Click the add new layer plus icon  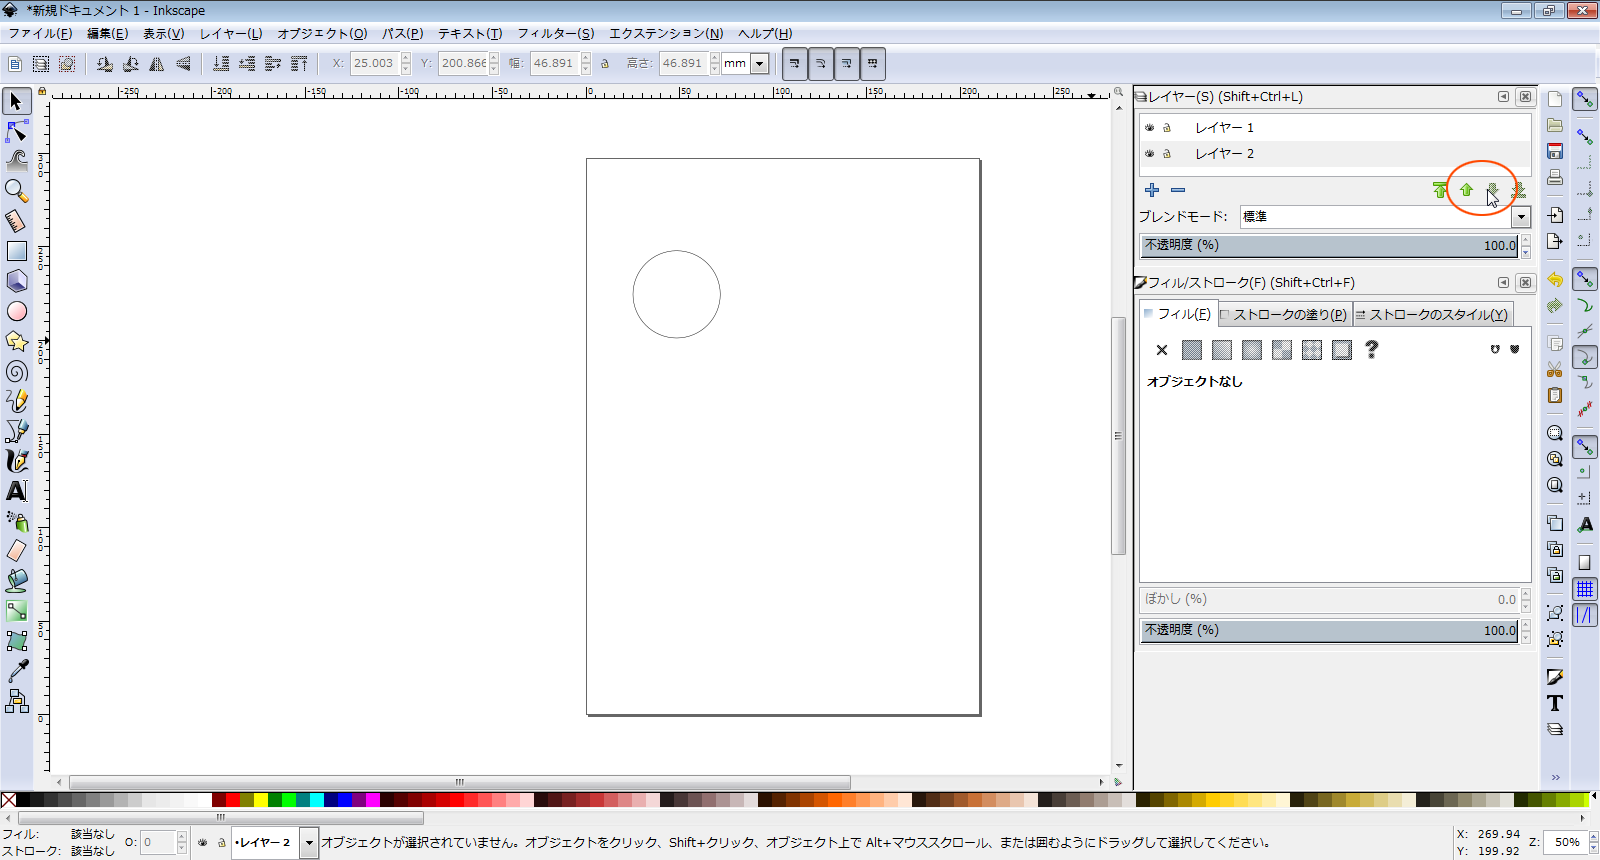point(1152,190)
